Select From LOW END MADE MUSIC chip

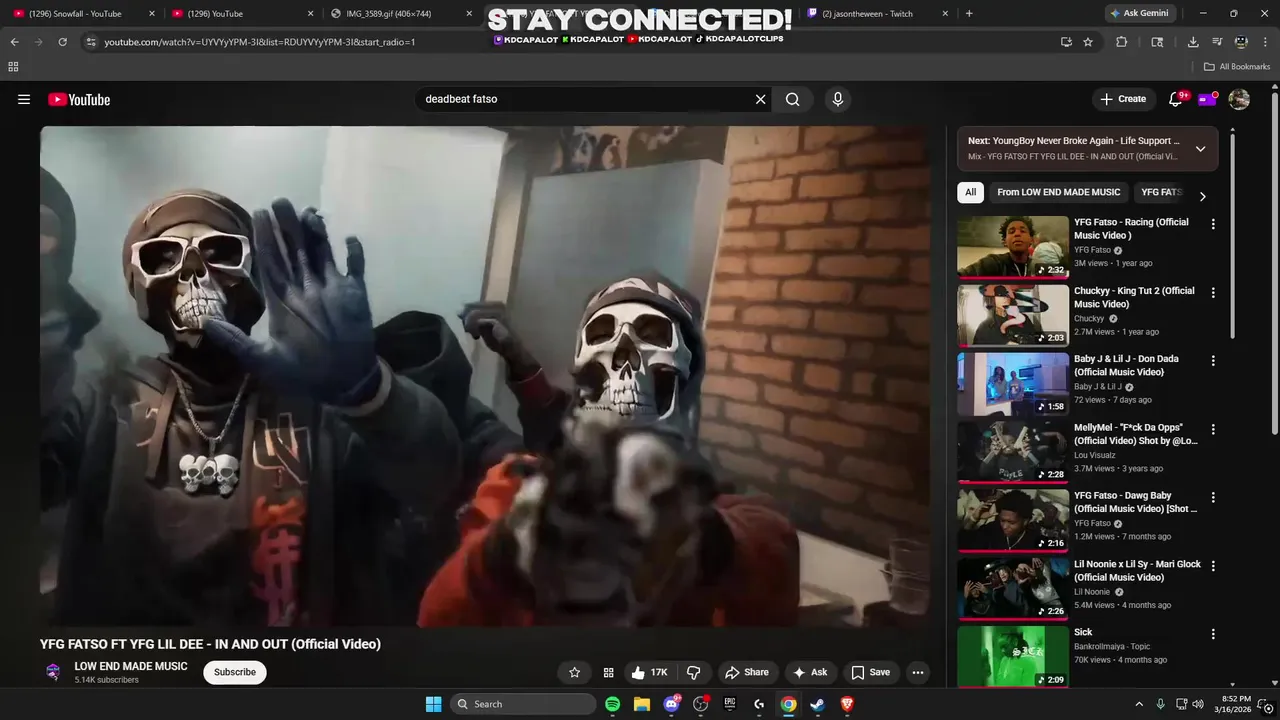[1058, 192]
